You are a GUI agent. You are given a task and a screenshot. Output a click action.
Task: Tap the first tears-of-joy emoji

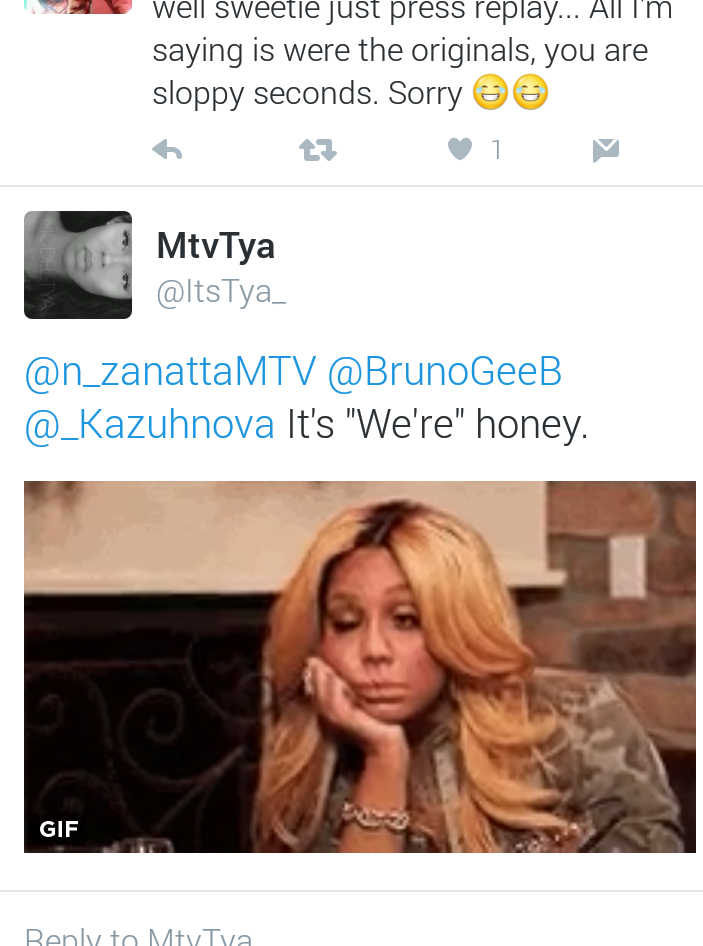pyautogui.click(x=490, y=92)
